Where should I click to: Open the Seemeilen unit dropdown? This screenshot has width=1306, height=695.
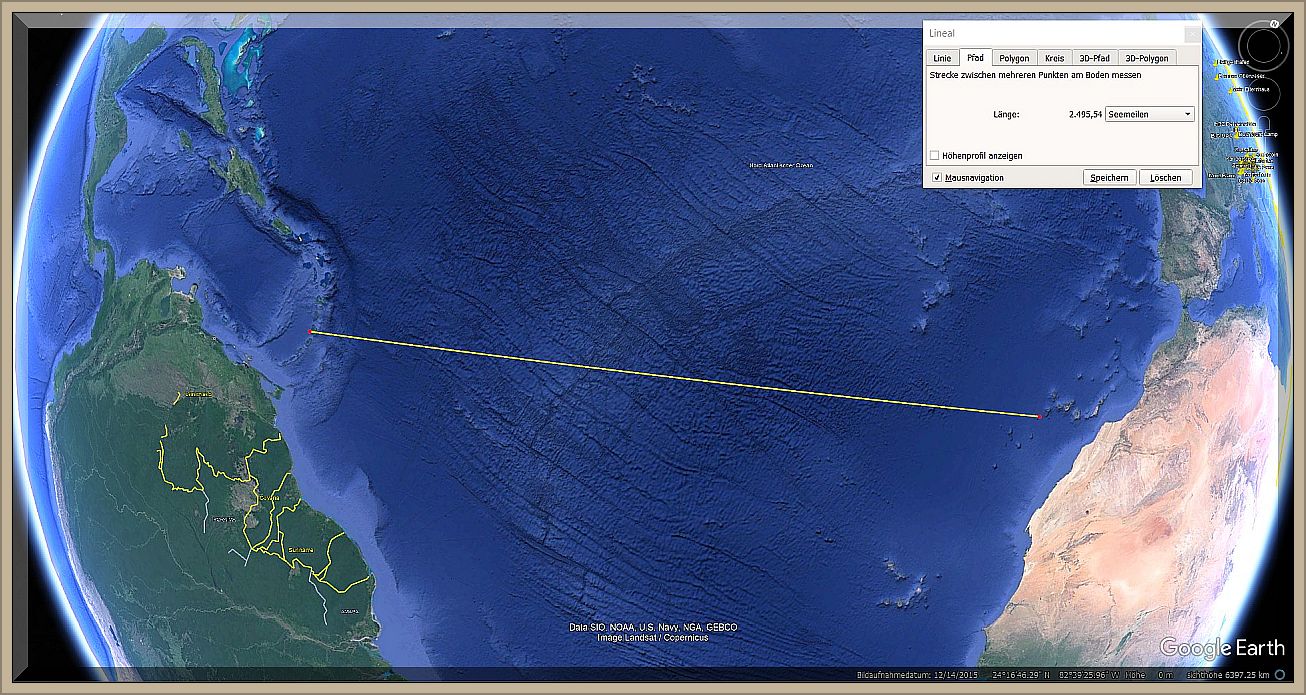(1149, 115)
